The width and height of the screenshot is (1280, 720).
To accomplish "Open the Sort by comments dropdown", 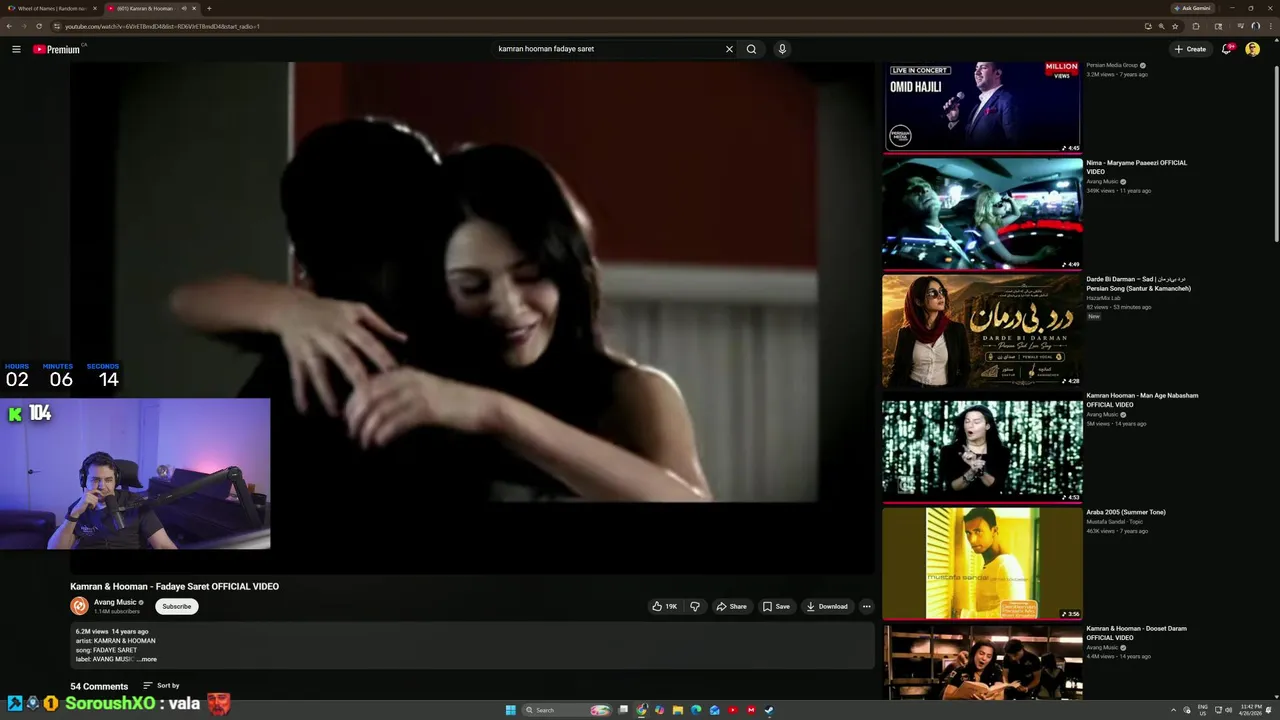I will 161,686.
